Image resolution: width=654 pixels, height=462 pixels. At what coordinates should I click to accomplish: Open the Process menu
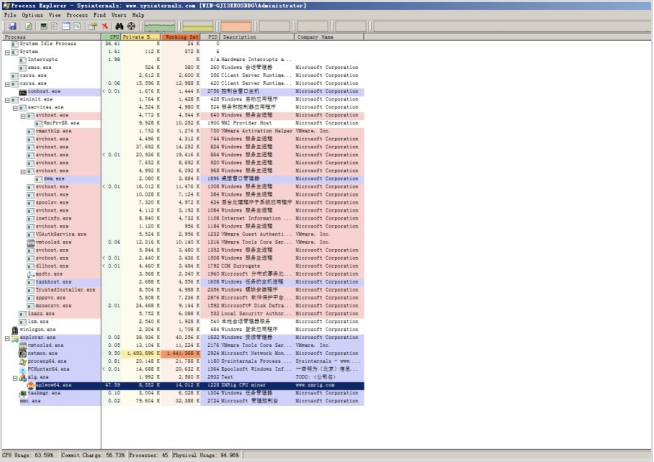[x=77, y=15]
